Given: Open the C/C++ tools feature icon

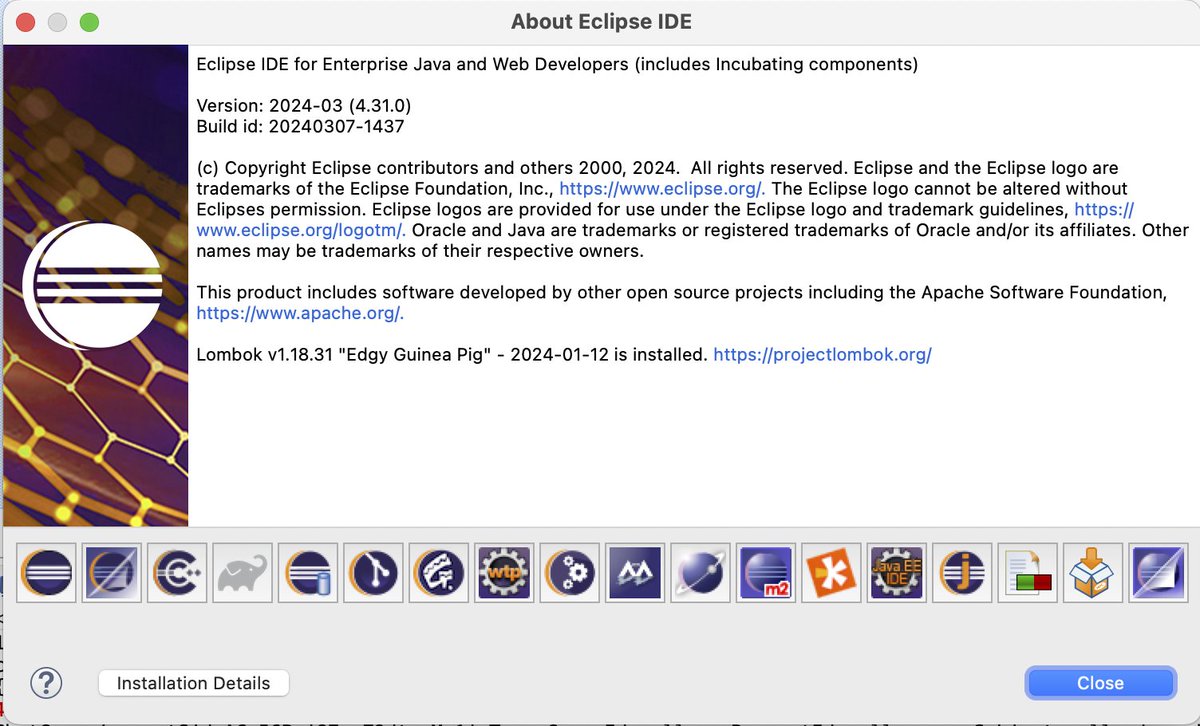Looking at the screenshot, I should coord(178,573).
